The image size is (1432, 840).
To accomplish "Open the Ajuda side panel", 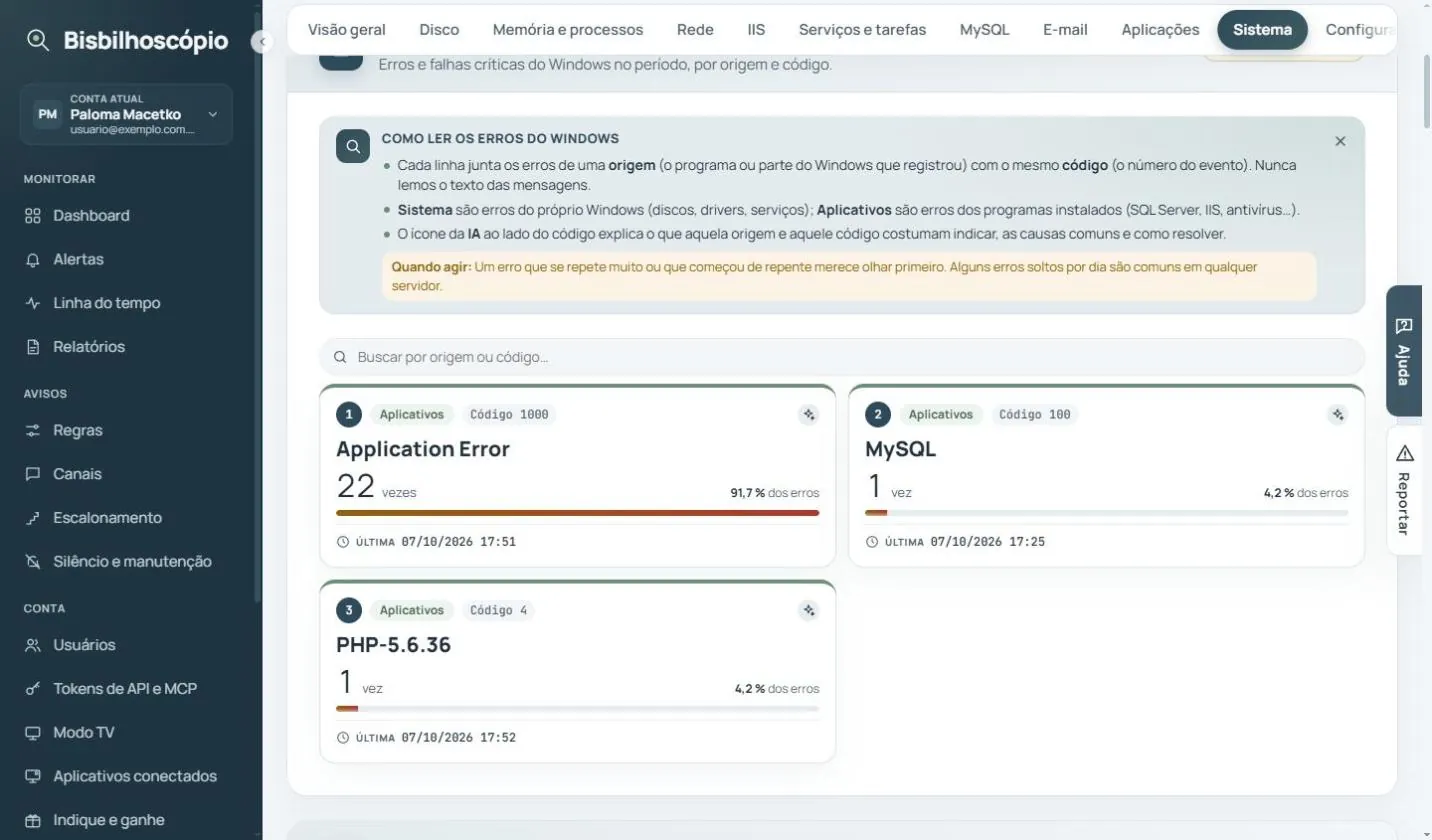I will click(1404, 351).
